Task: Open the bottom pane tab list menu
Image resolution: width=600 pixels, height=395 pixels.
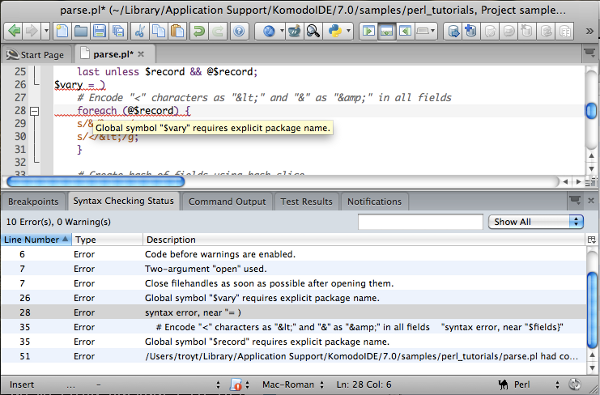Action: pyautogui.click(x=575, y=200)
